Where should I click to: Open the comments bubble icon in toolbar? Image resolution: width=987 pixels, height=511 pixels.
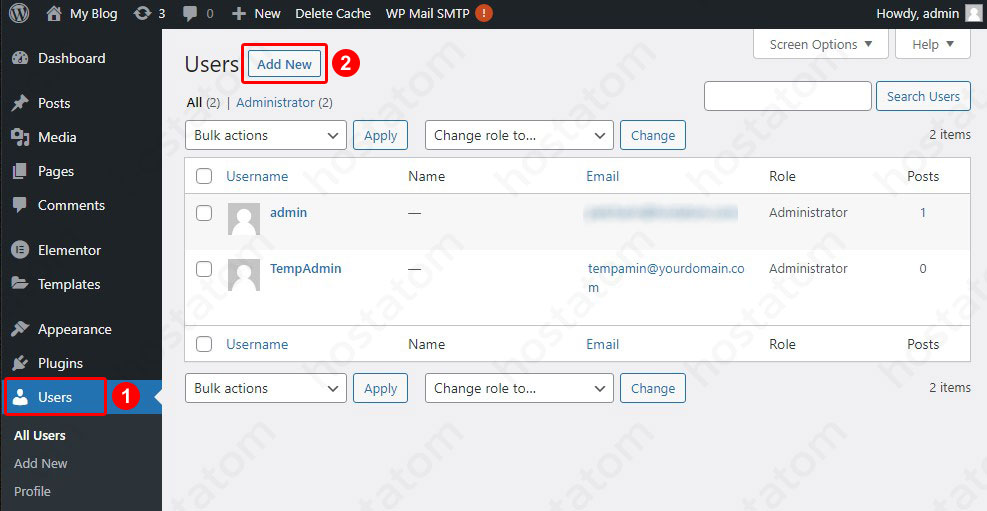click(189, 14)
